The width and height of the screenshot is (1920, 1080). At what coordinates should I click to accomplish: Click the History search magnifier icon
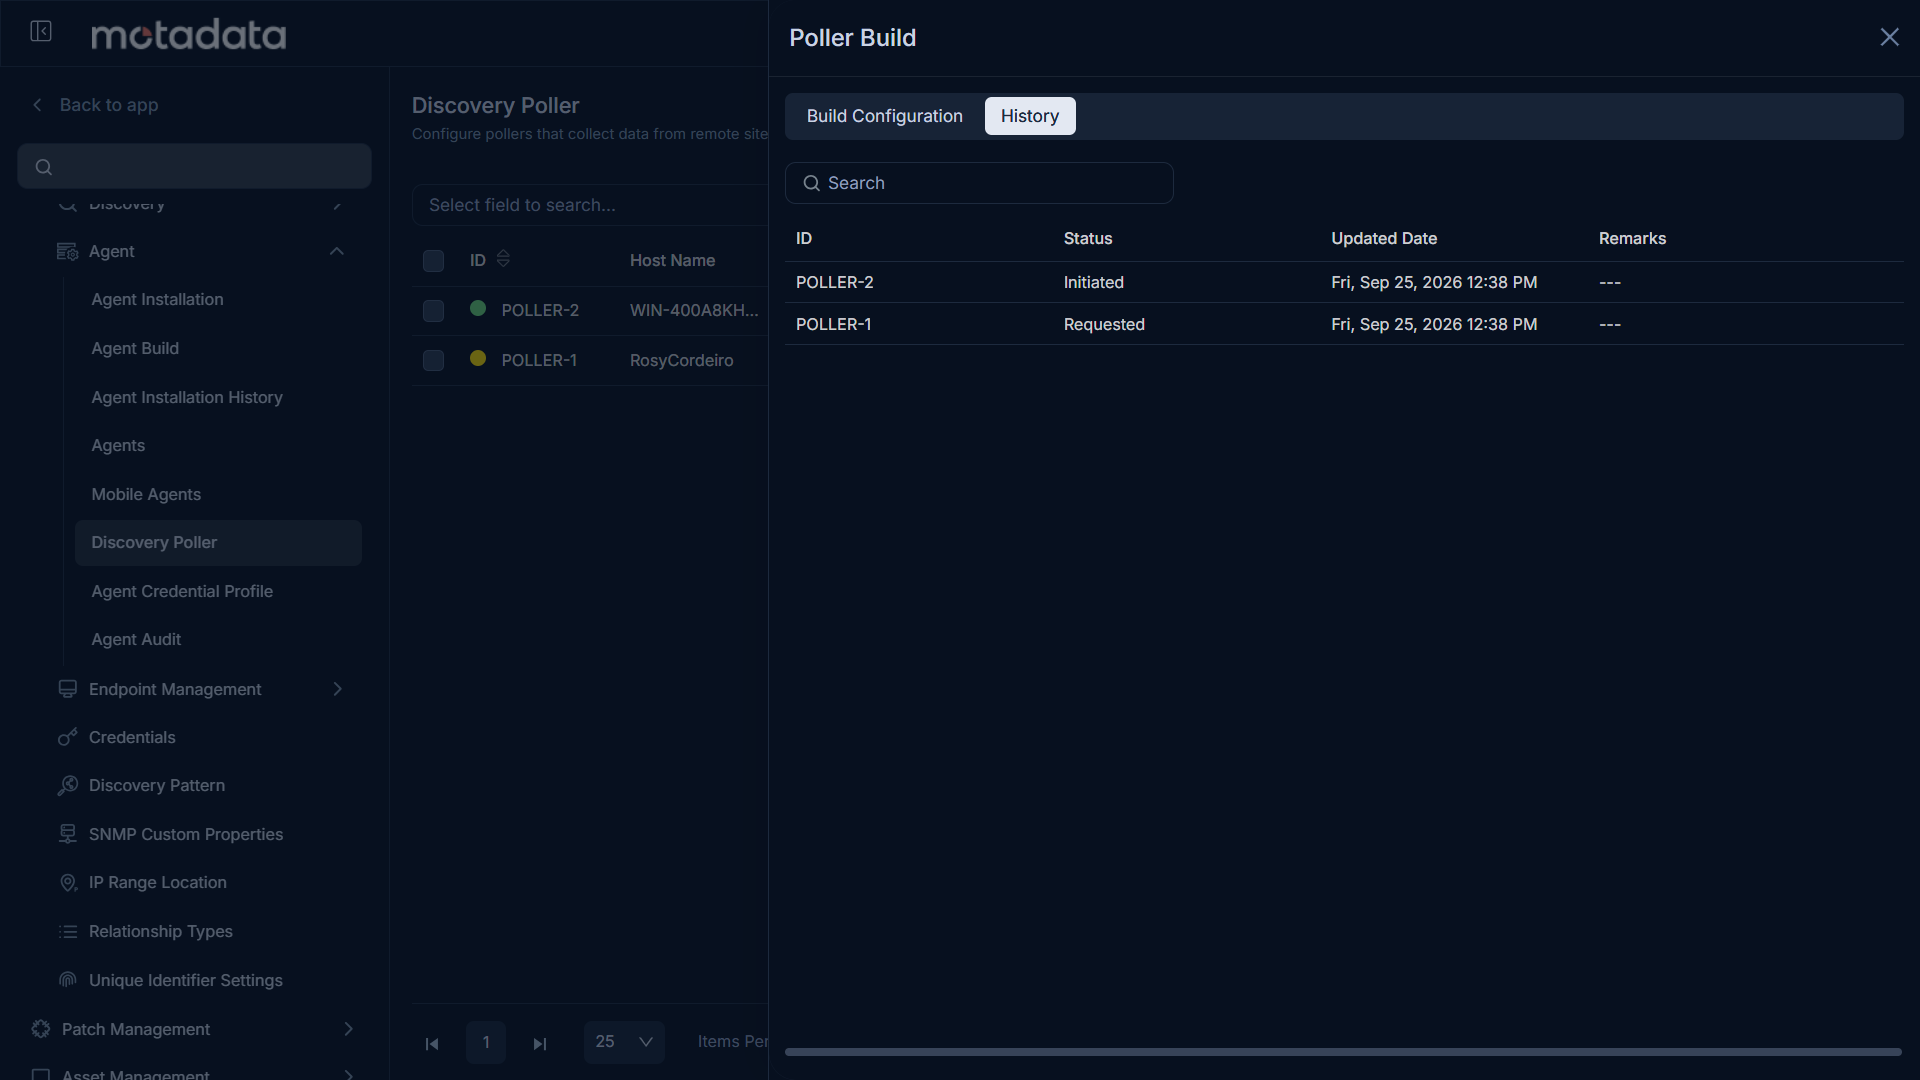point(812,183)
